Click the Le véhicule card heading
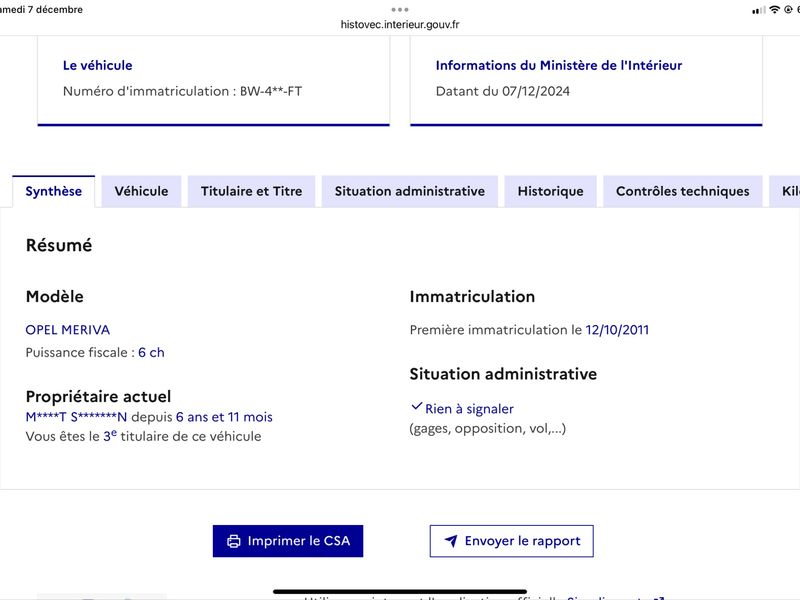 pos(97,65)
